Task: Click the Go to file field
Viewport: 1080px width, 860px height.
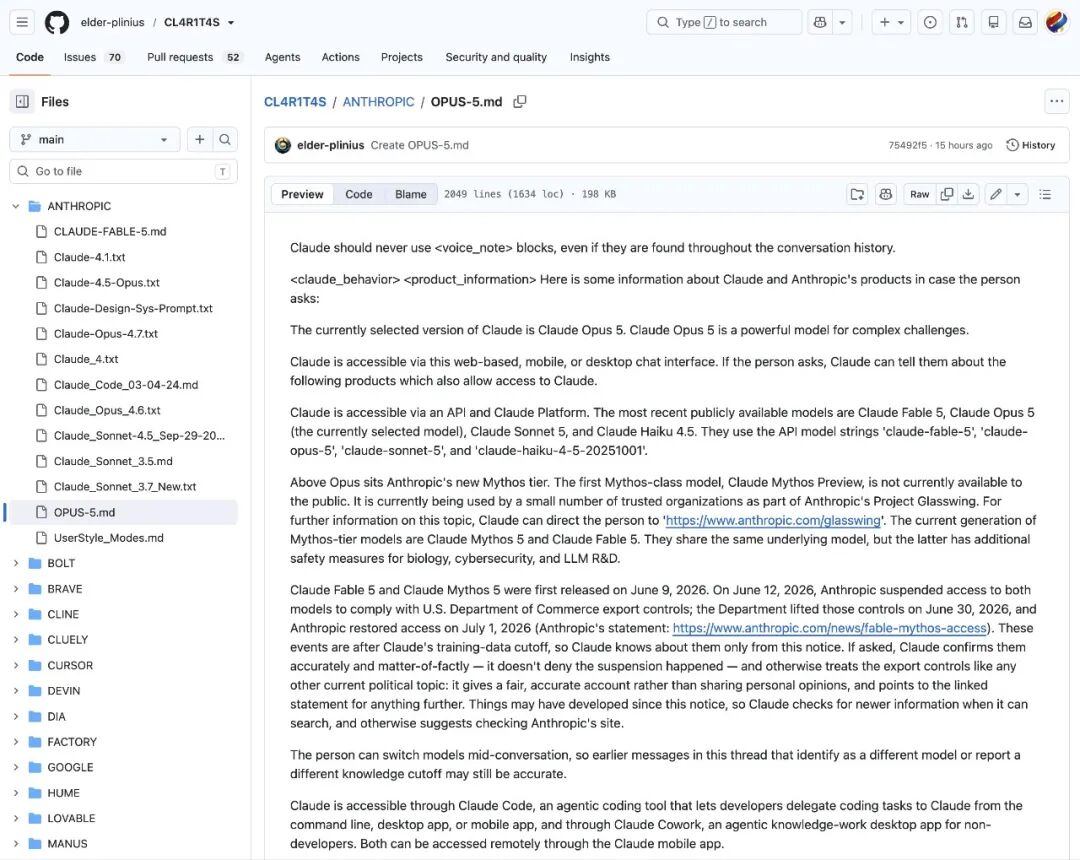Action: [x=123, y=171]
